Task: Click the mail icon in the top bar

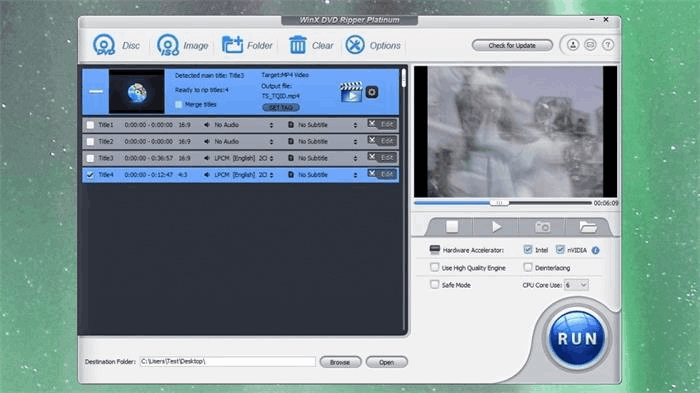Action: (x=590, y=45)
